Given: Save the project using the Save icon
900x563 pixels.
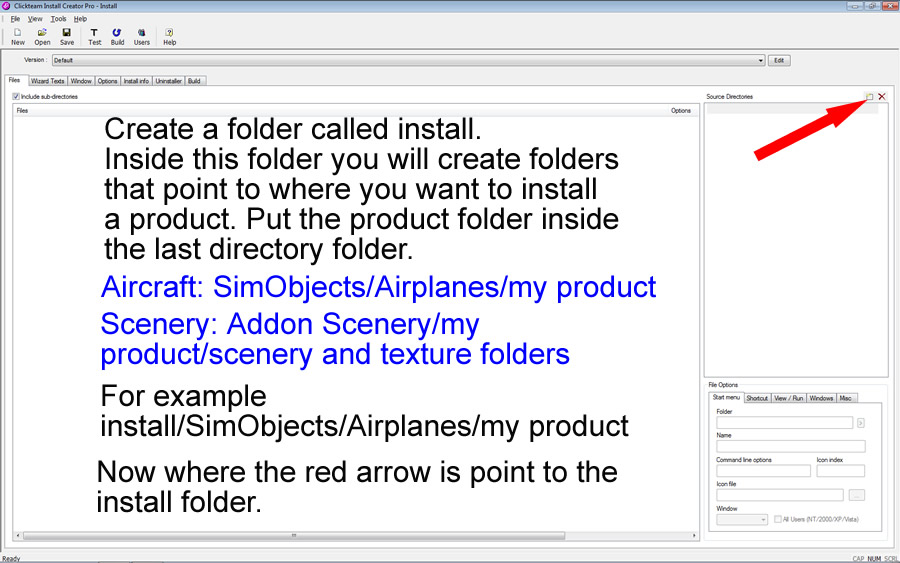Looking at the screenshot, I should (x=66, y=36).
